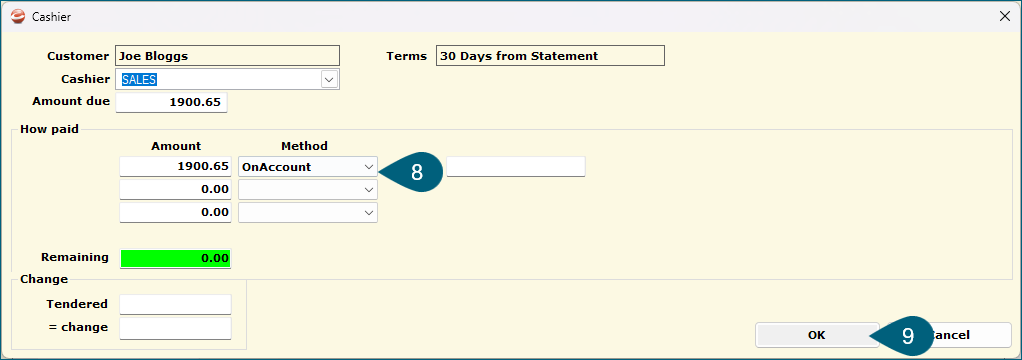Image resolution: width=1022 pixels, height=360 pixels.
Task: Click the second payment amount field
Action: pos(175,190)
